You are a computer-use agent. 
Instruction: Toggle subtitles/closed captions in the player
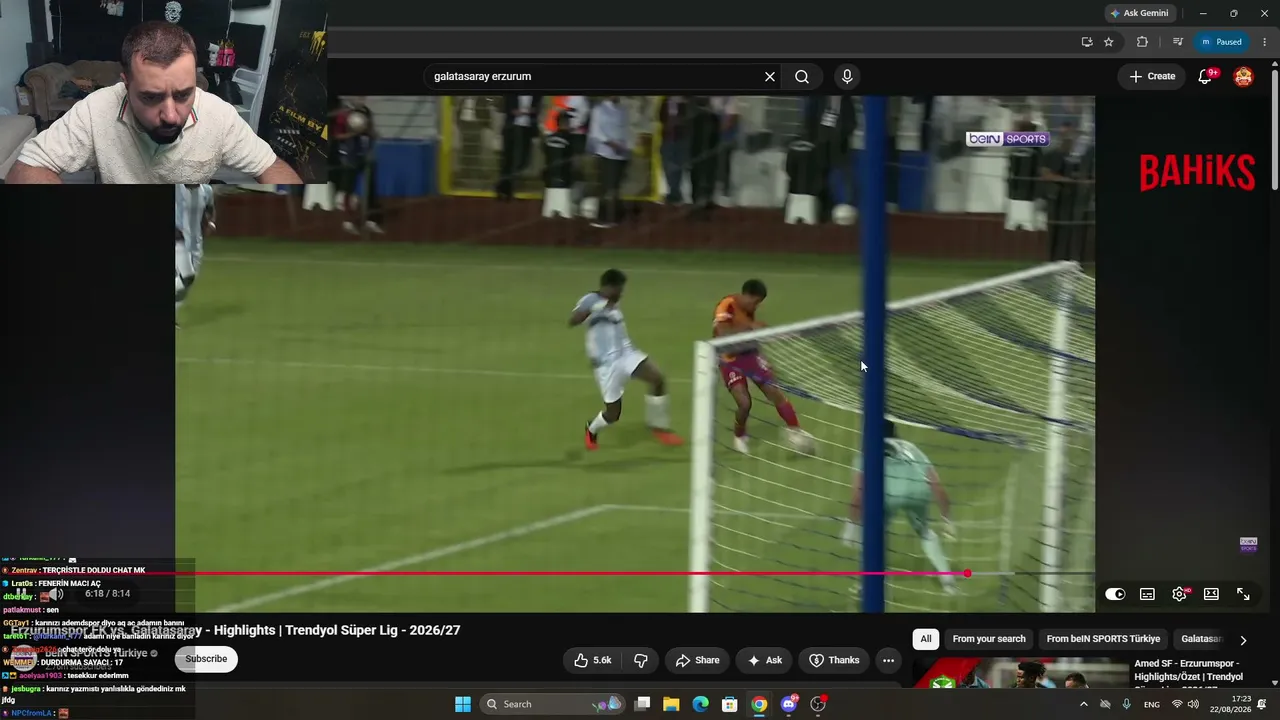1147,594
